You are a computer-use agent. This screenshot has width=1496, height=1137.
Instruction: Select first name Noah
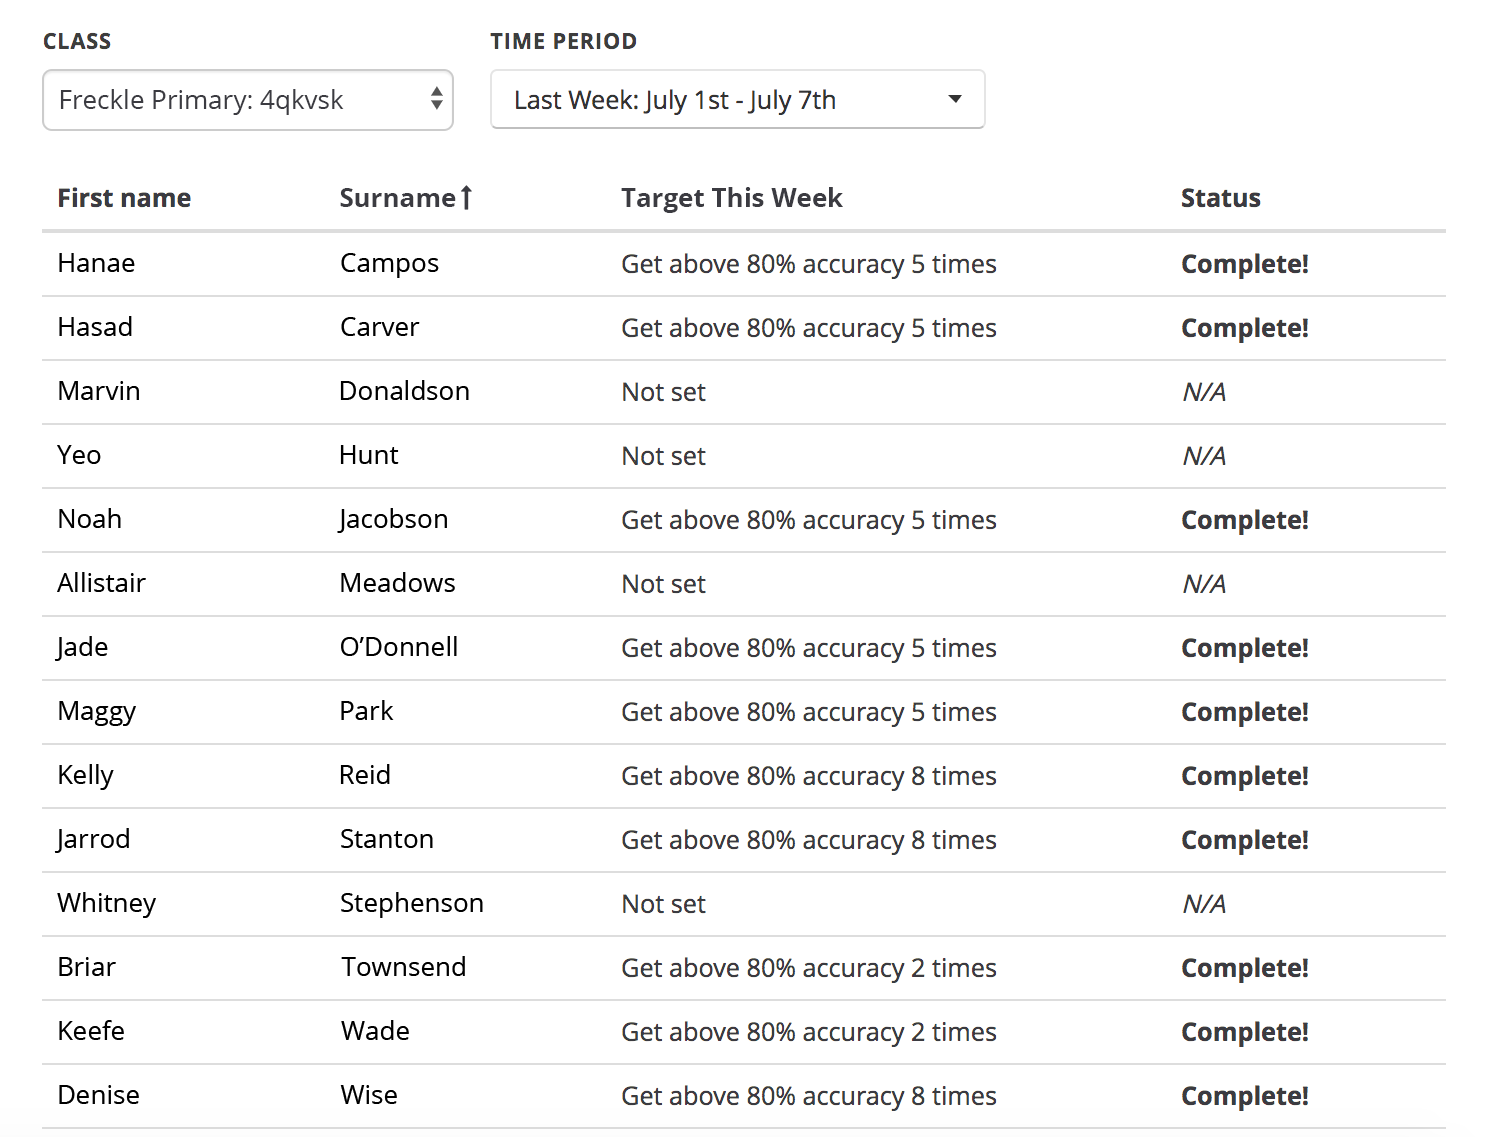90,519
